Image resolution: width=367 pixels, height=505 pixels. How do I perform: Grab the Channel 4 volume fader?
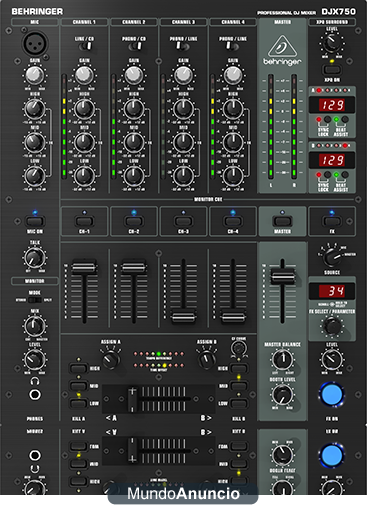(x=233, y=317)
